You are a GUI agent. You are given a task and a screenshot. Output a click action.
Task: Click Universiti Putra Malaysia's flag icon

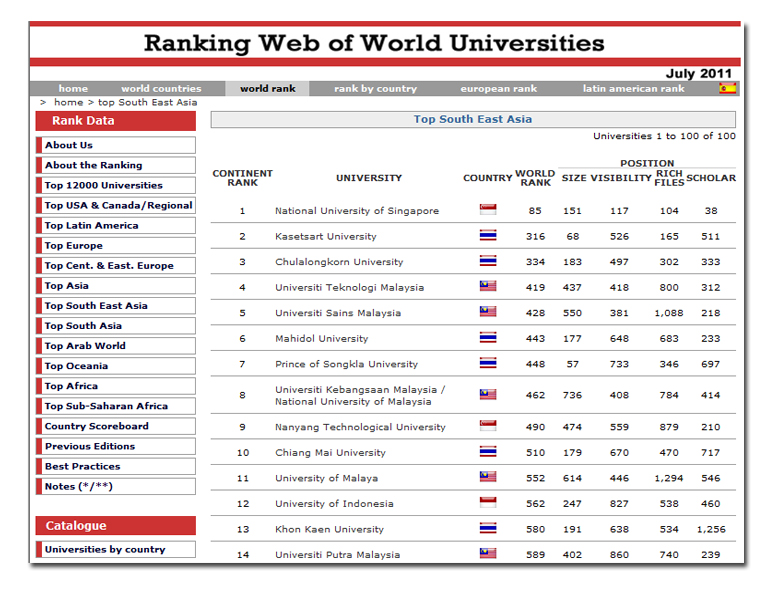coord(488,553)
